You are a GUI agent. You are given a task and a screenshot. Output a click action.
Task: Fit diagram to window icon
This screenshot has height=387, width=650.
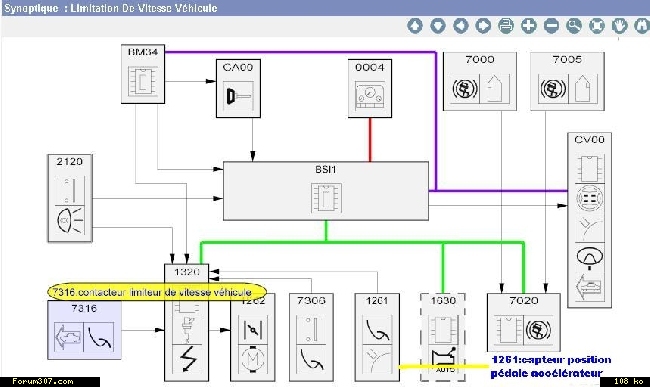click(x=597, y=26)
